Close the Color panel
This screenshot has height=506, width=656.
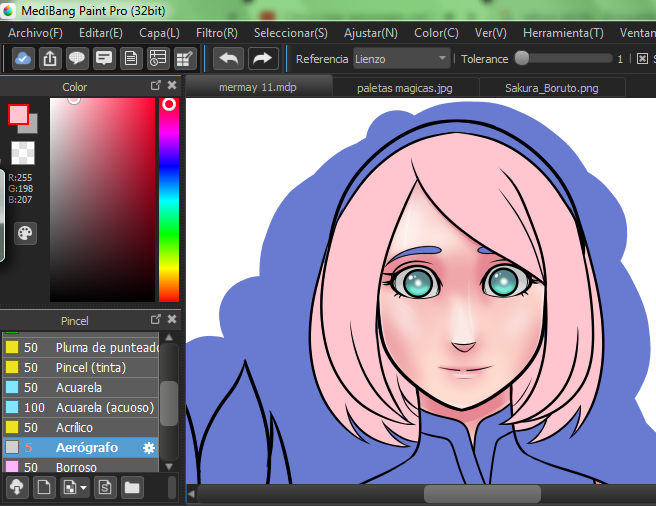172,85
